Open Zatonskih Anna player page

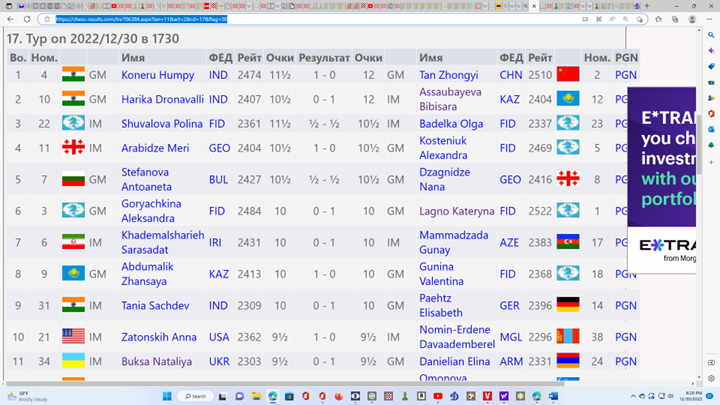click(159, 338)
